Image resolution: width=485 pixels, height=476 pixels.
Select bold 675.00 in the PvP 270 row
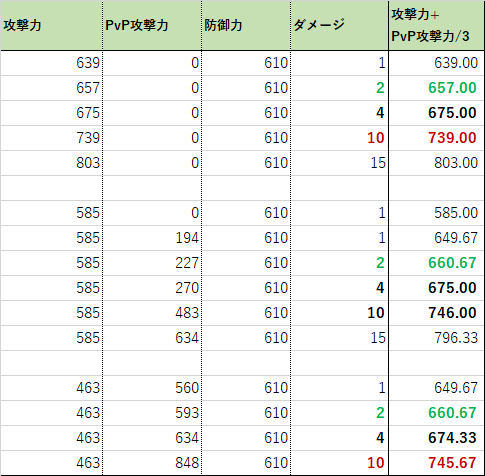click(x=437, y=288)
